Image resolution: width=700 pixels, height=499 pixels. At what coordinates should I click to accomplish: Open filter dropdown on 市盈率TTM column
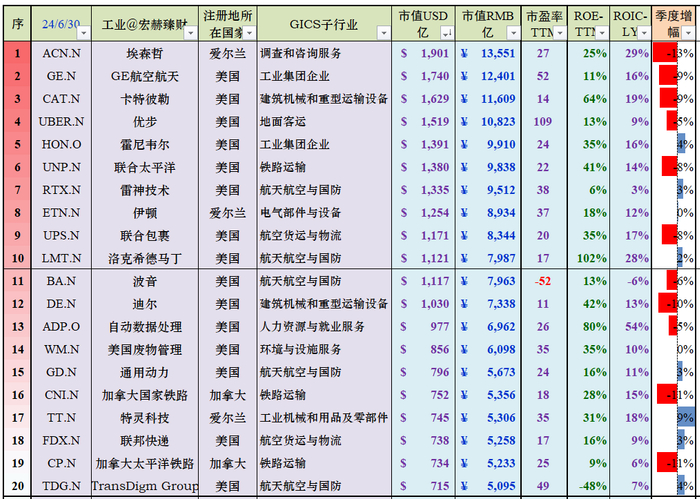pos(560,33)
